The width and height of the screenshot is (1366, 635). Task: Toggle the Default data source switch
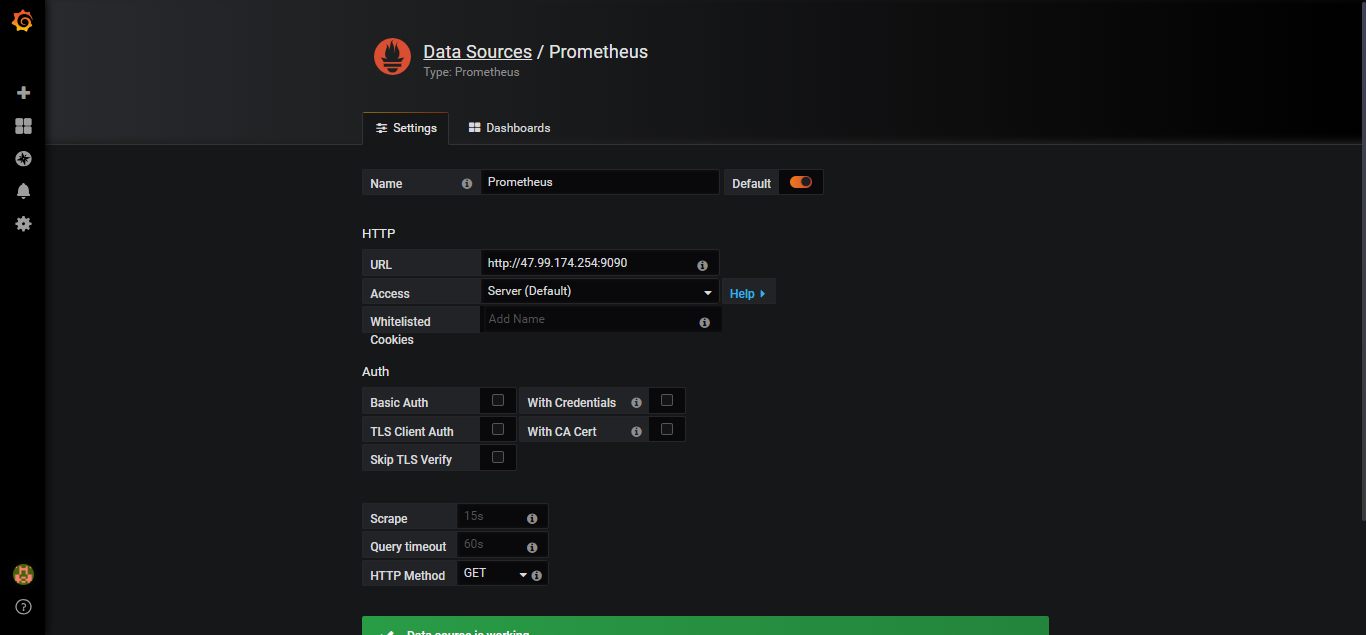[x=801, y=182]
